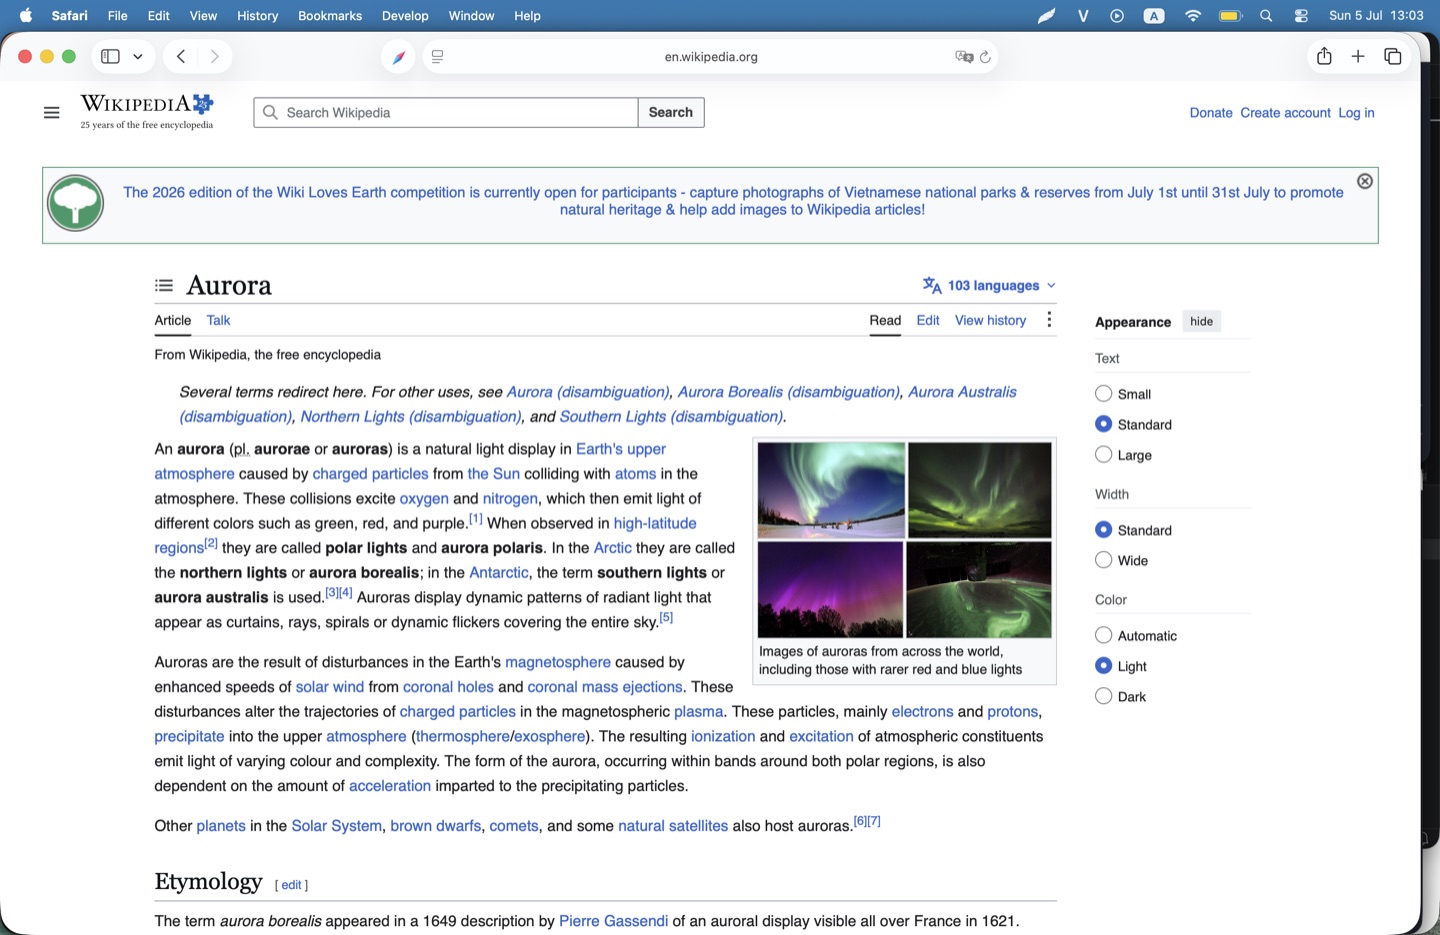The height and width of the screenshot is (935, 1440).
Task: Click the date and time in menu bar
Action: (x=1376, y=15)
